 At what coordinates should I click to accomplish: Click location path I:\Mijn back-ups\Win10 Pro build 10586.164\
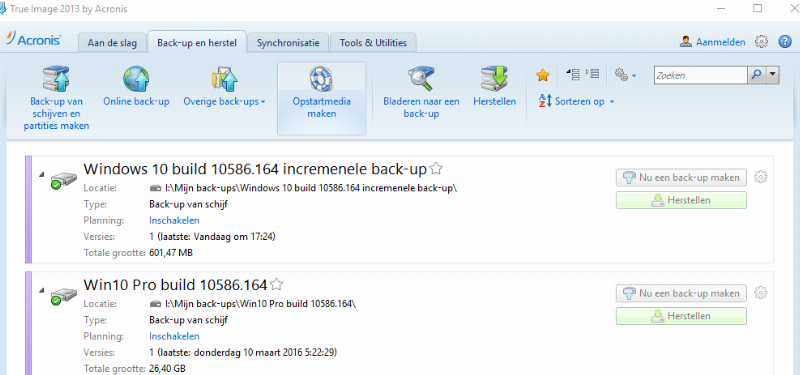260,304
